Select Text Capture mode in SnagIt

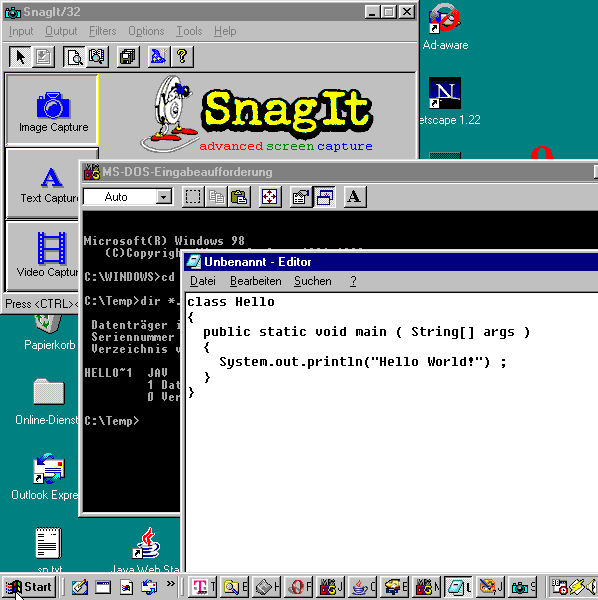click(x=43, y=184)
